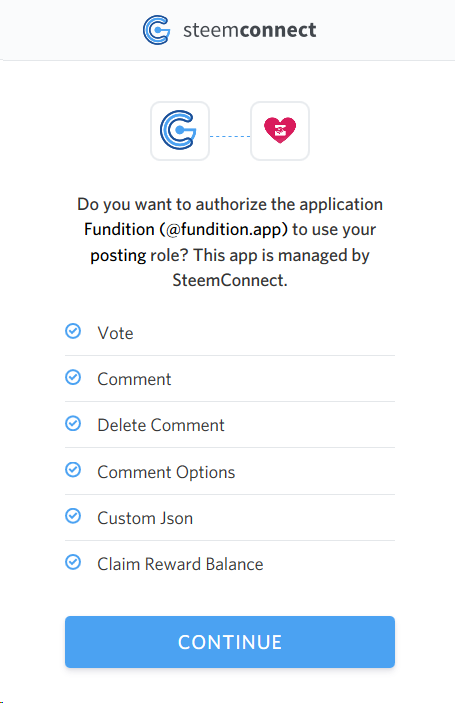This screenshot has width=455, height=703.
Task: Click the Claim Reward Balance check icon
Action: coord(73,562)
